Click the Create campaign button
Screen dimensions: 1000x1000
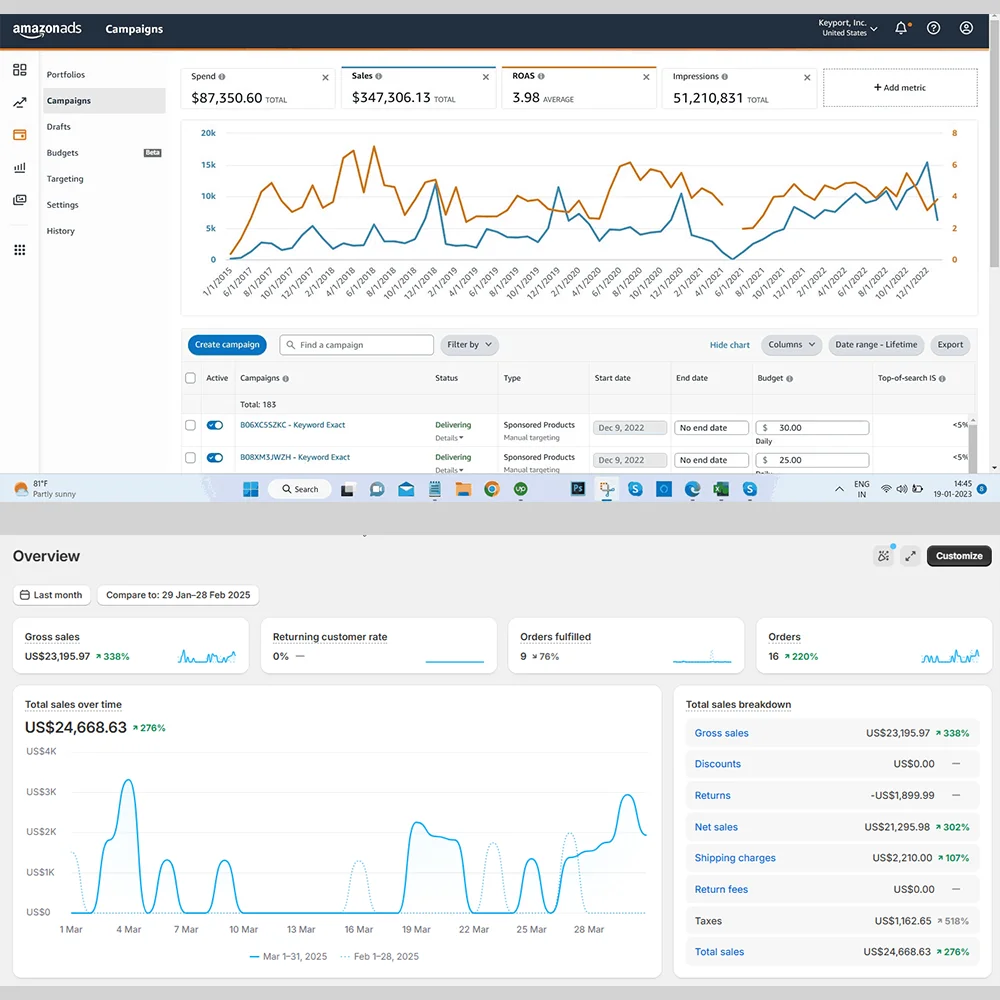227,345
